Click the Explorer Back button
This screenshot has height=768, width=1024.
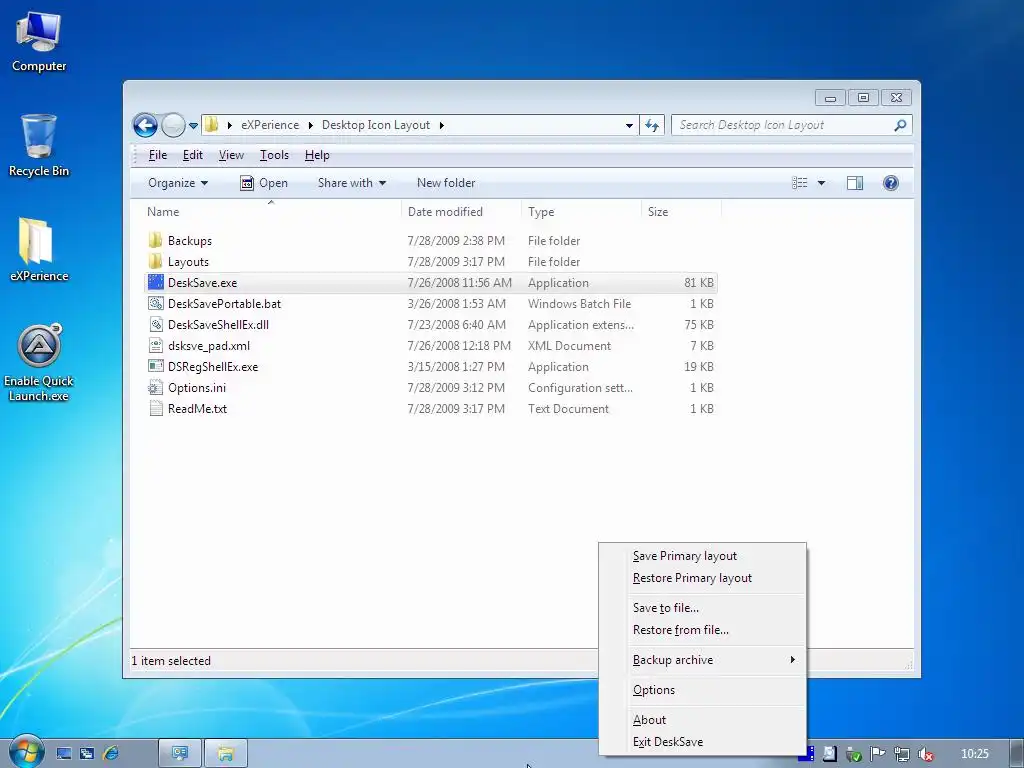point(145,125)
